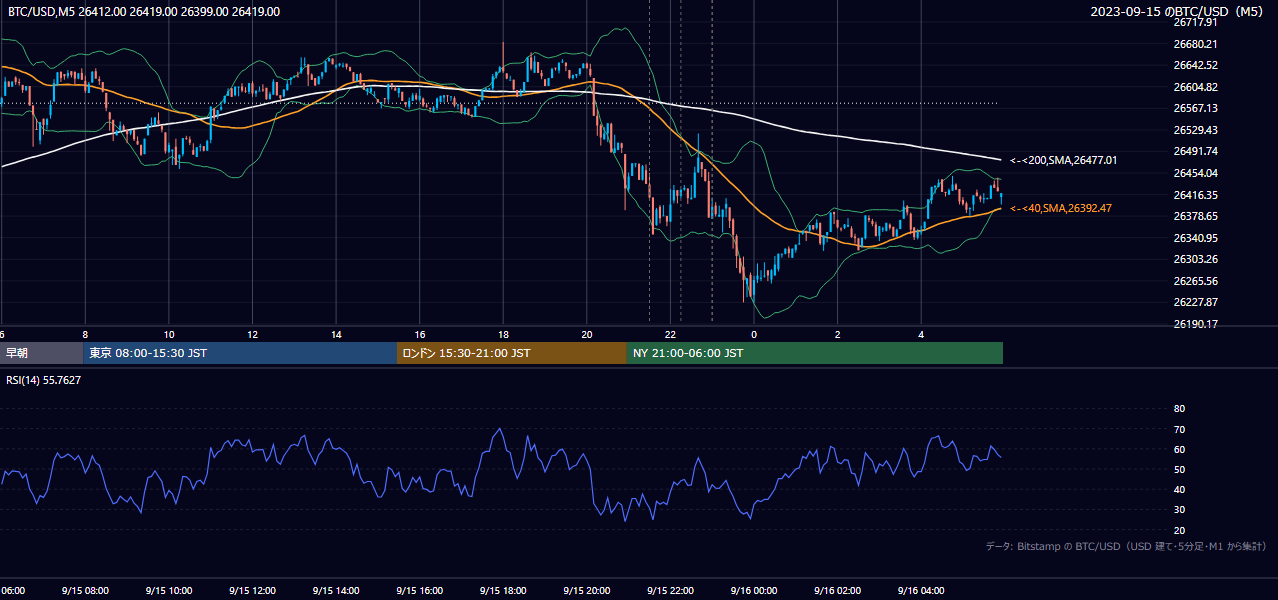Select the 東京 08:00-15:30 JST session bar
The width and height of the screenshot is (1278, 600).
point(240,353)
